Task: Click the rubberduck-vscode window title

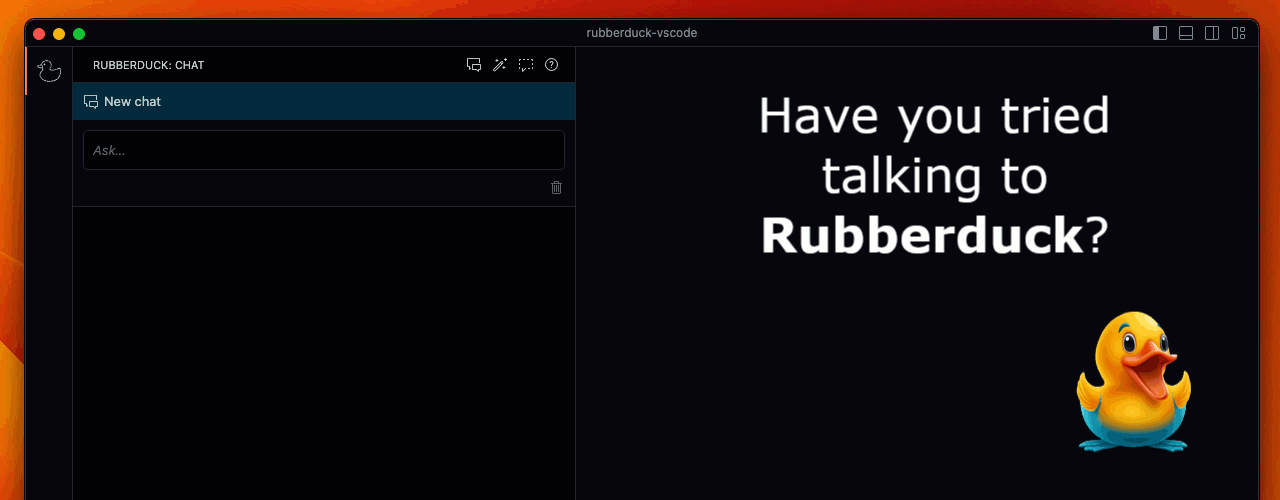Action: 641,33
